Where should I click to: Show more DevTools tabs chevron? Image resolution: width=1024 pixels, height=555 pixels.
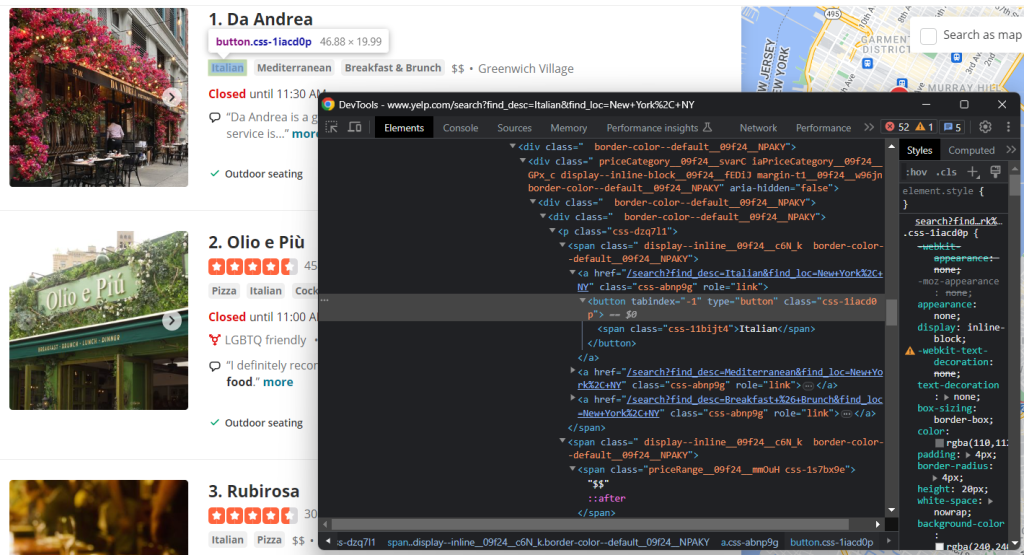[x=868, y=128]
